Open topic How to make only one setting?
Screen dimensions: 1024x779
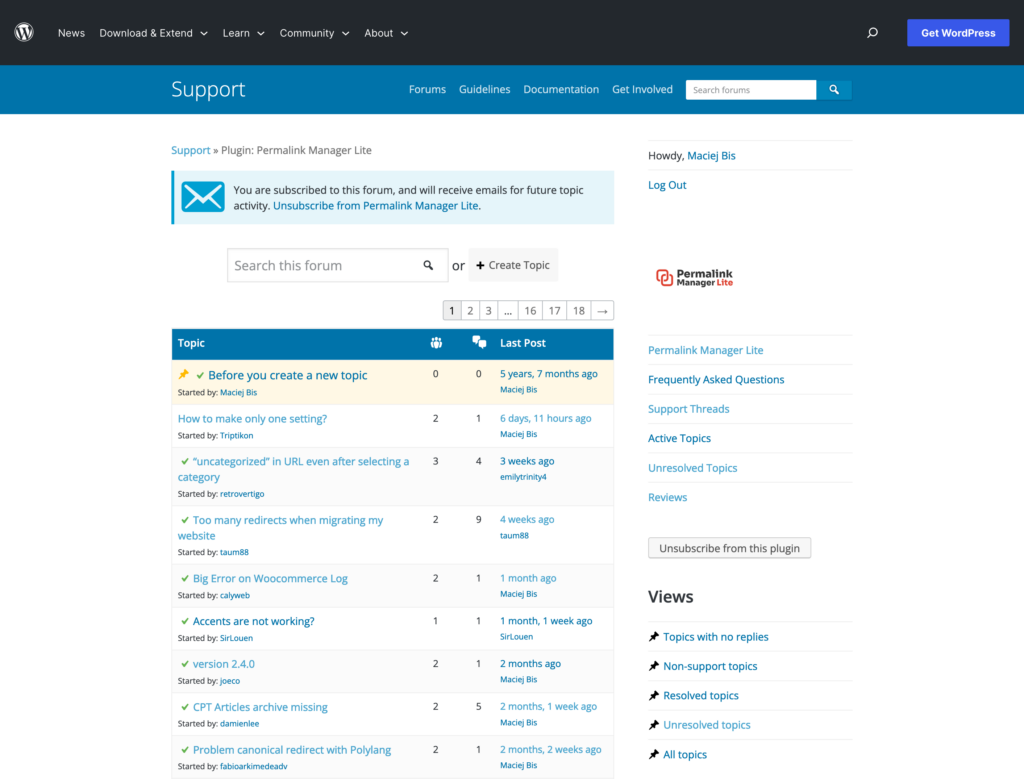point(252,419)
